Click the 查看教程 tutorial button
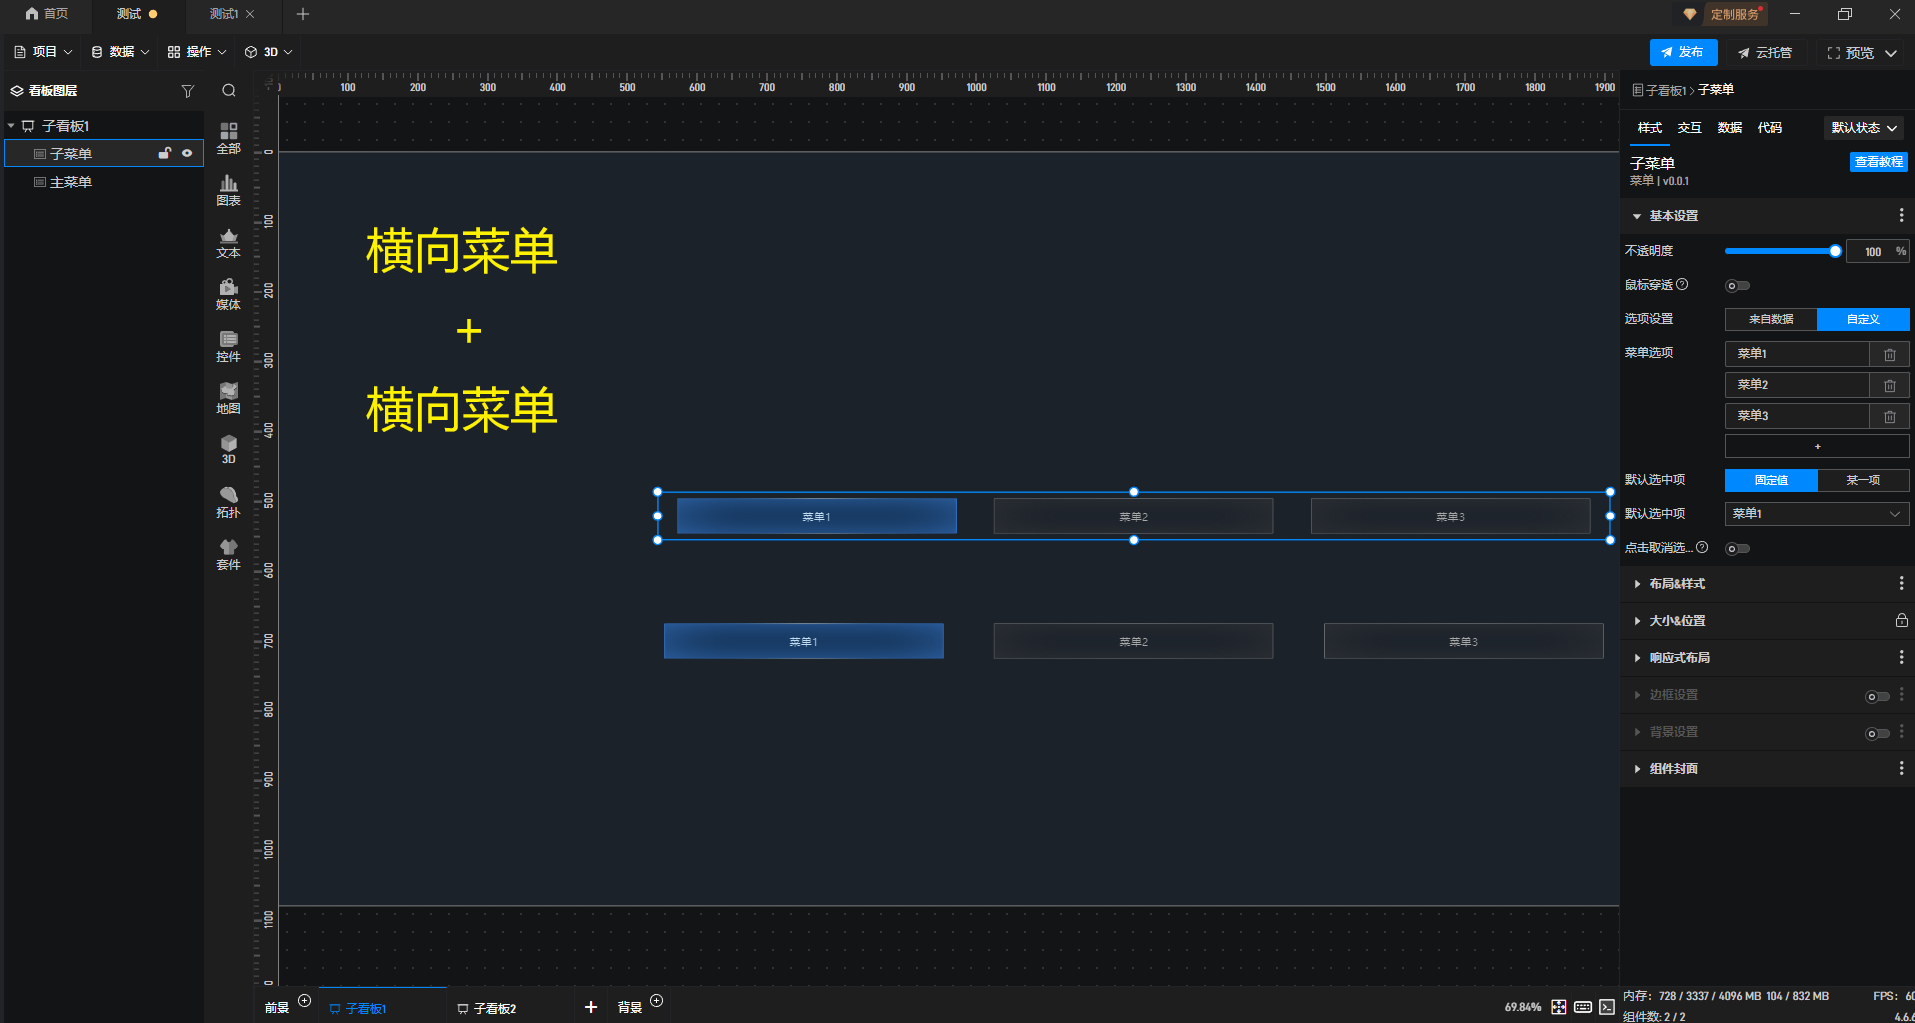Image resolution: width=1915 pixels, height=1023 pixels. pyautogui.click(x=1878, y=162)
